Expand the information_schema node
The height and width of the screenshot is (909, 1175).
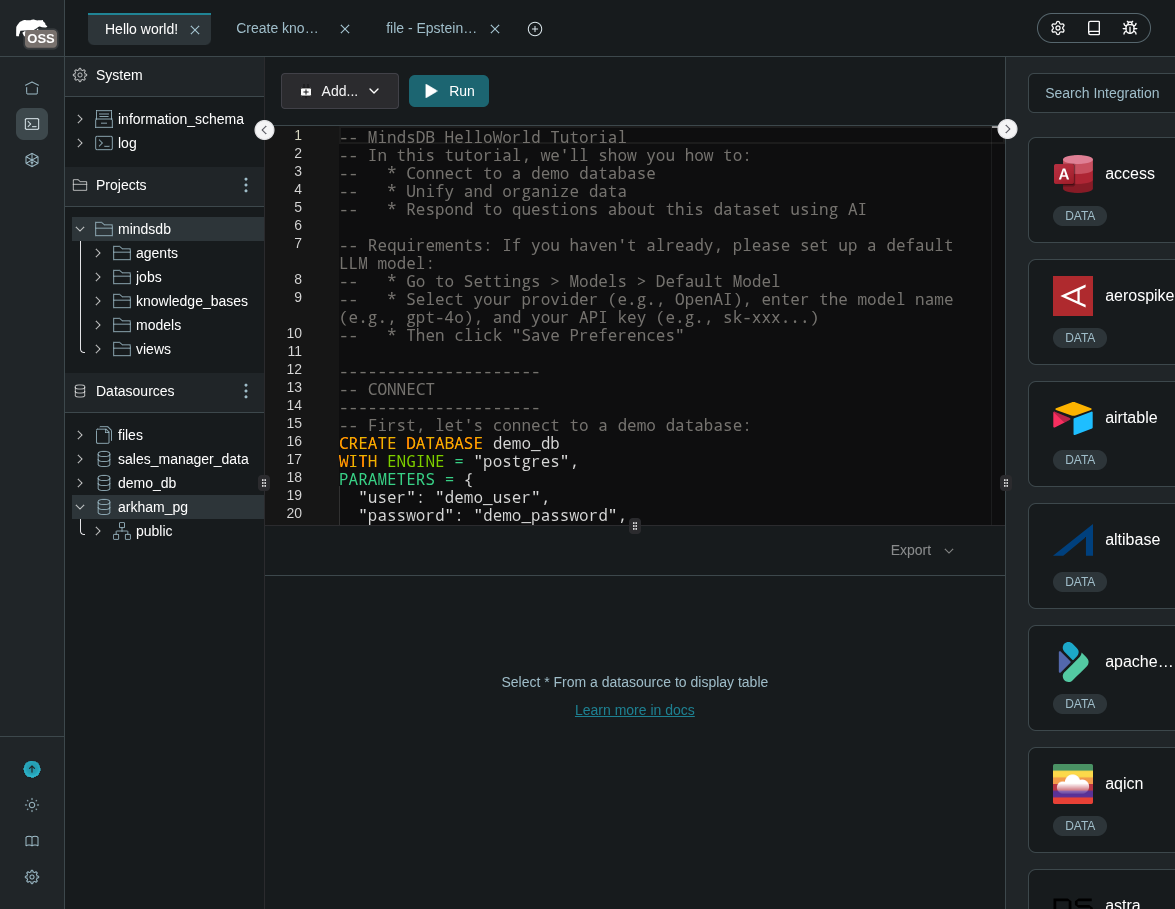(x=80, y=119)
